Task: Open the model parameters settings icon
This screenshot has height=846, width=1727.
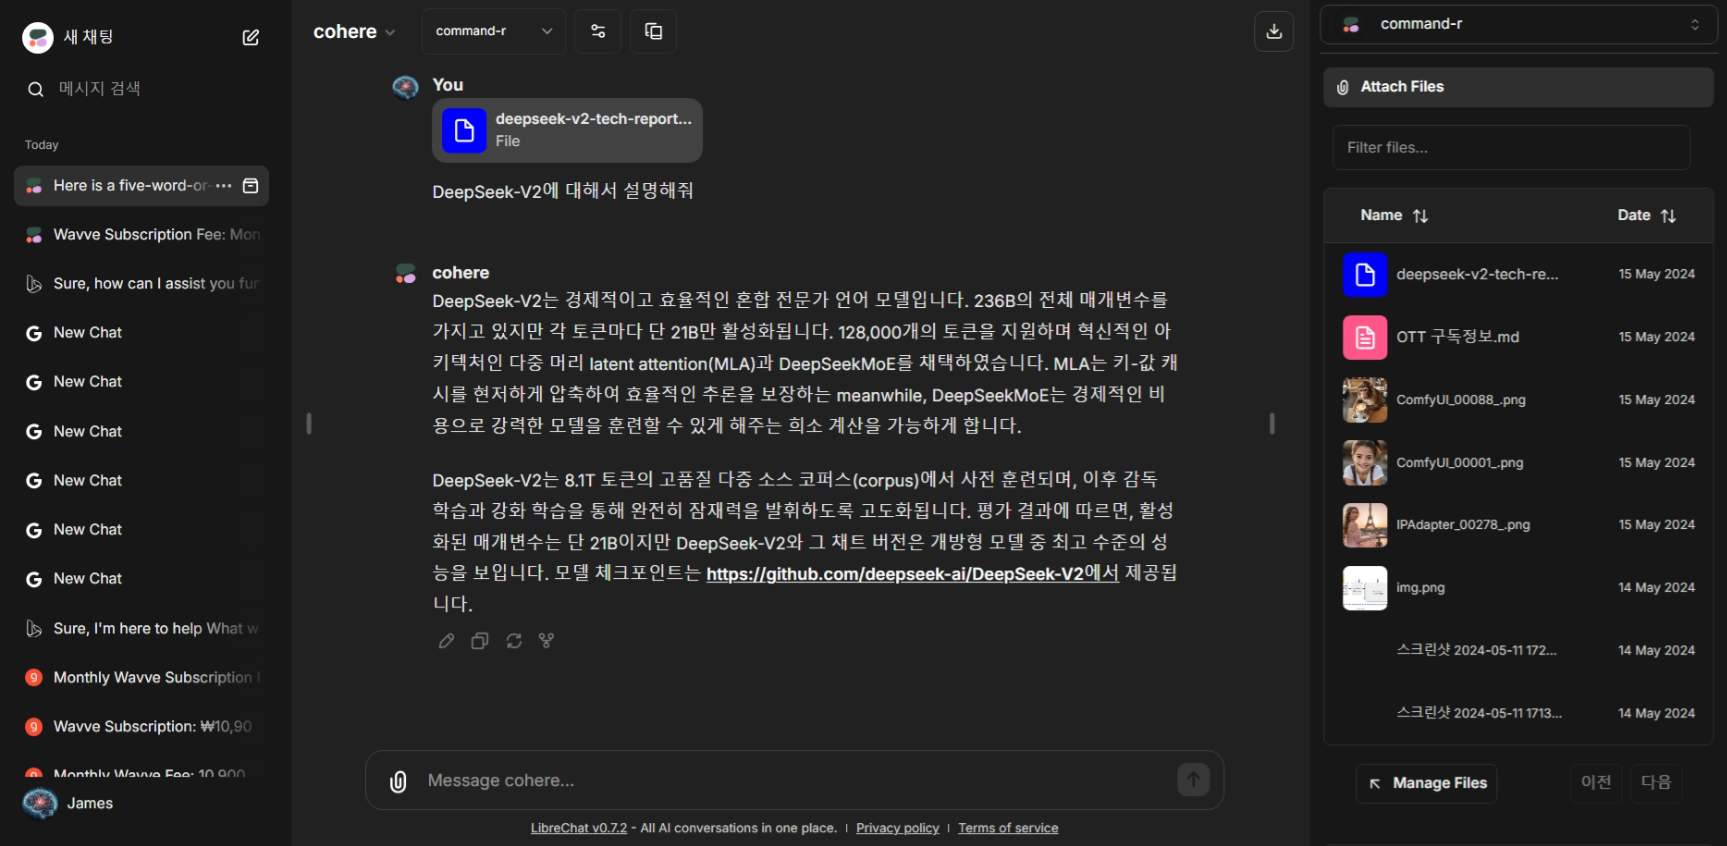Action: 598,31
